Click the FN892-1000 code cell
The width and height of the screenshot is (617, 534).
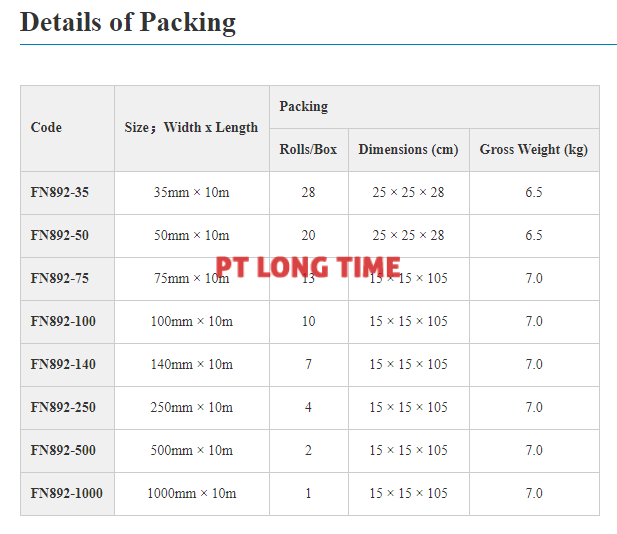coord(66,493)
